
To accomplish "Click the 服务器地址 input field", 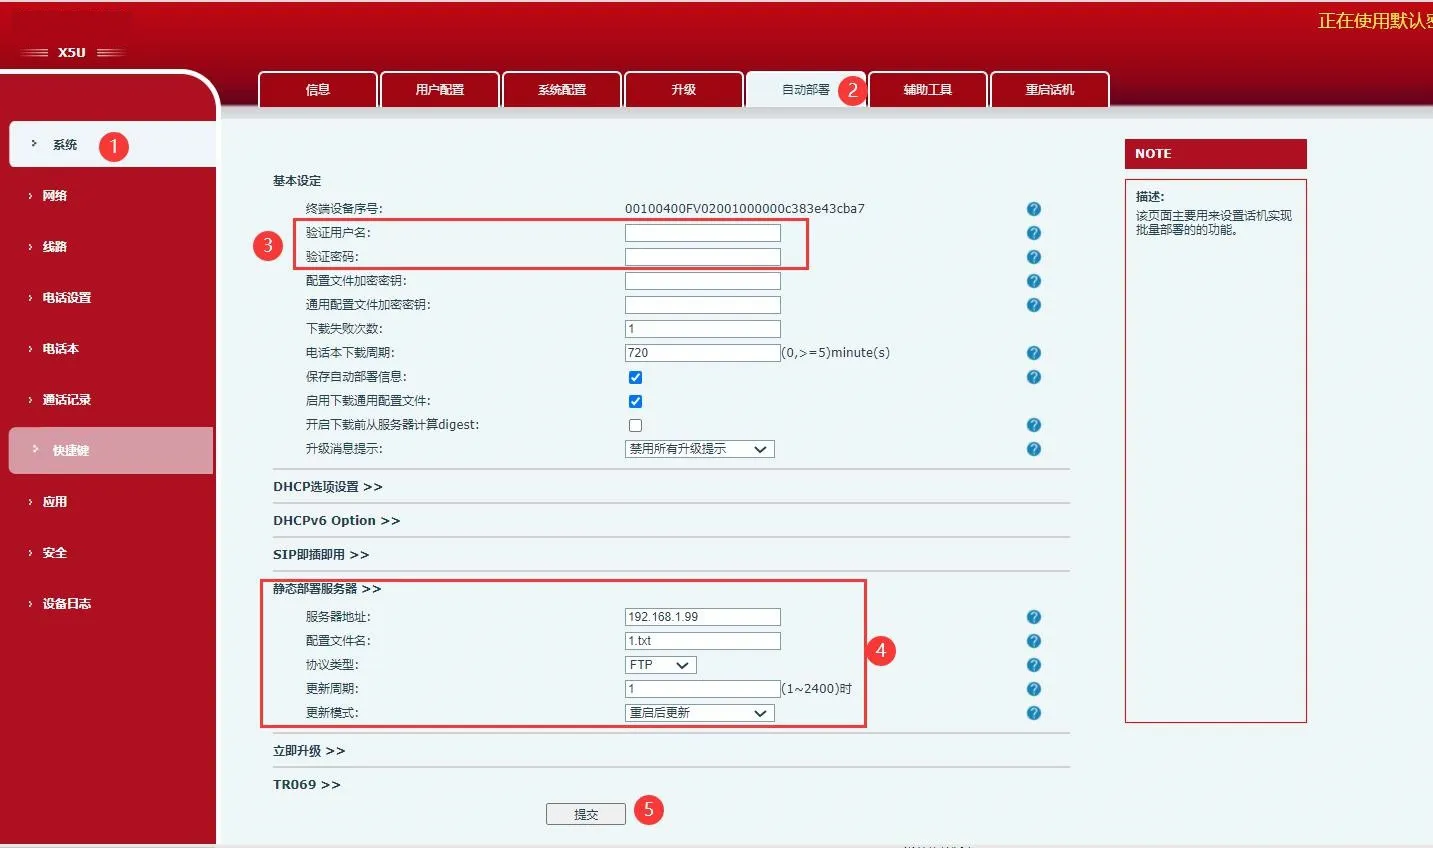I will [701, 616].
